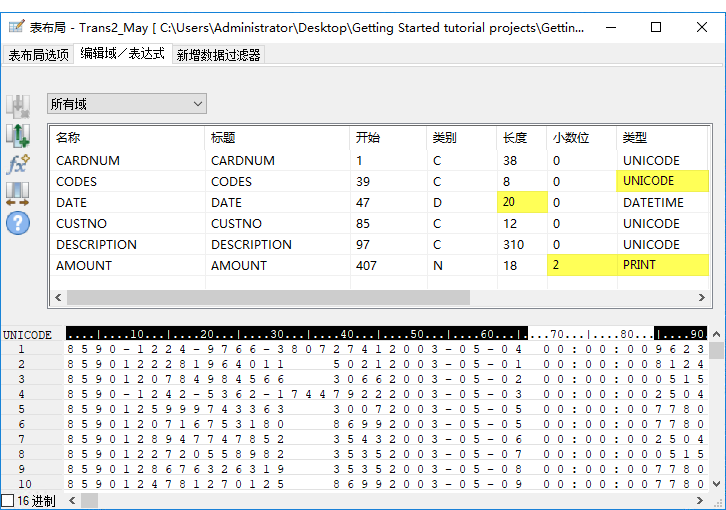726x510 pixels.
Task: Click the delete field icon in sidebar
Action: [x=18, y=105]
